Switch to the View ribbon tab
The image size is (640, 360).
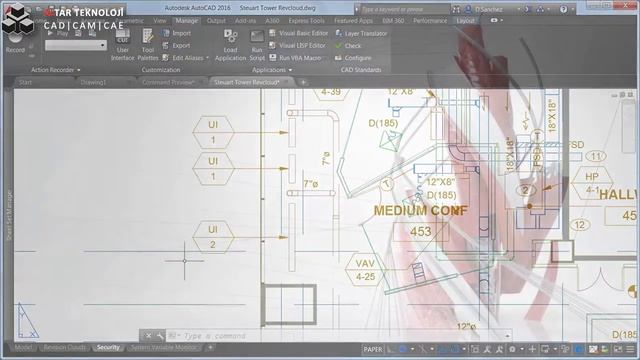tap(160, 20)
